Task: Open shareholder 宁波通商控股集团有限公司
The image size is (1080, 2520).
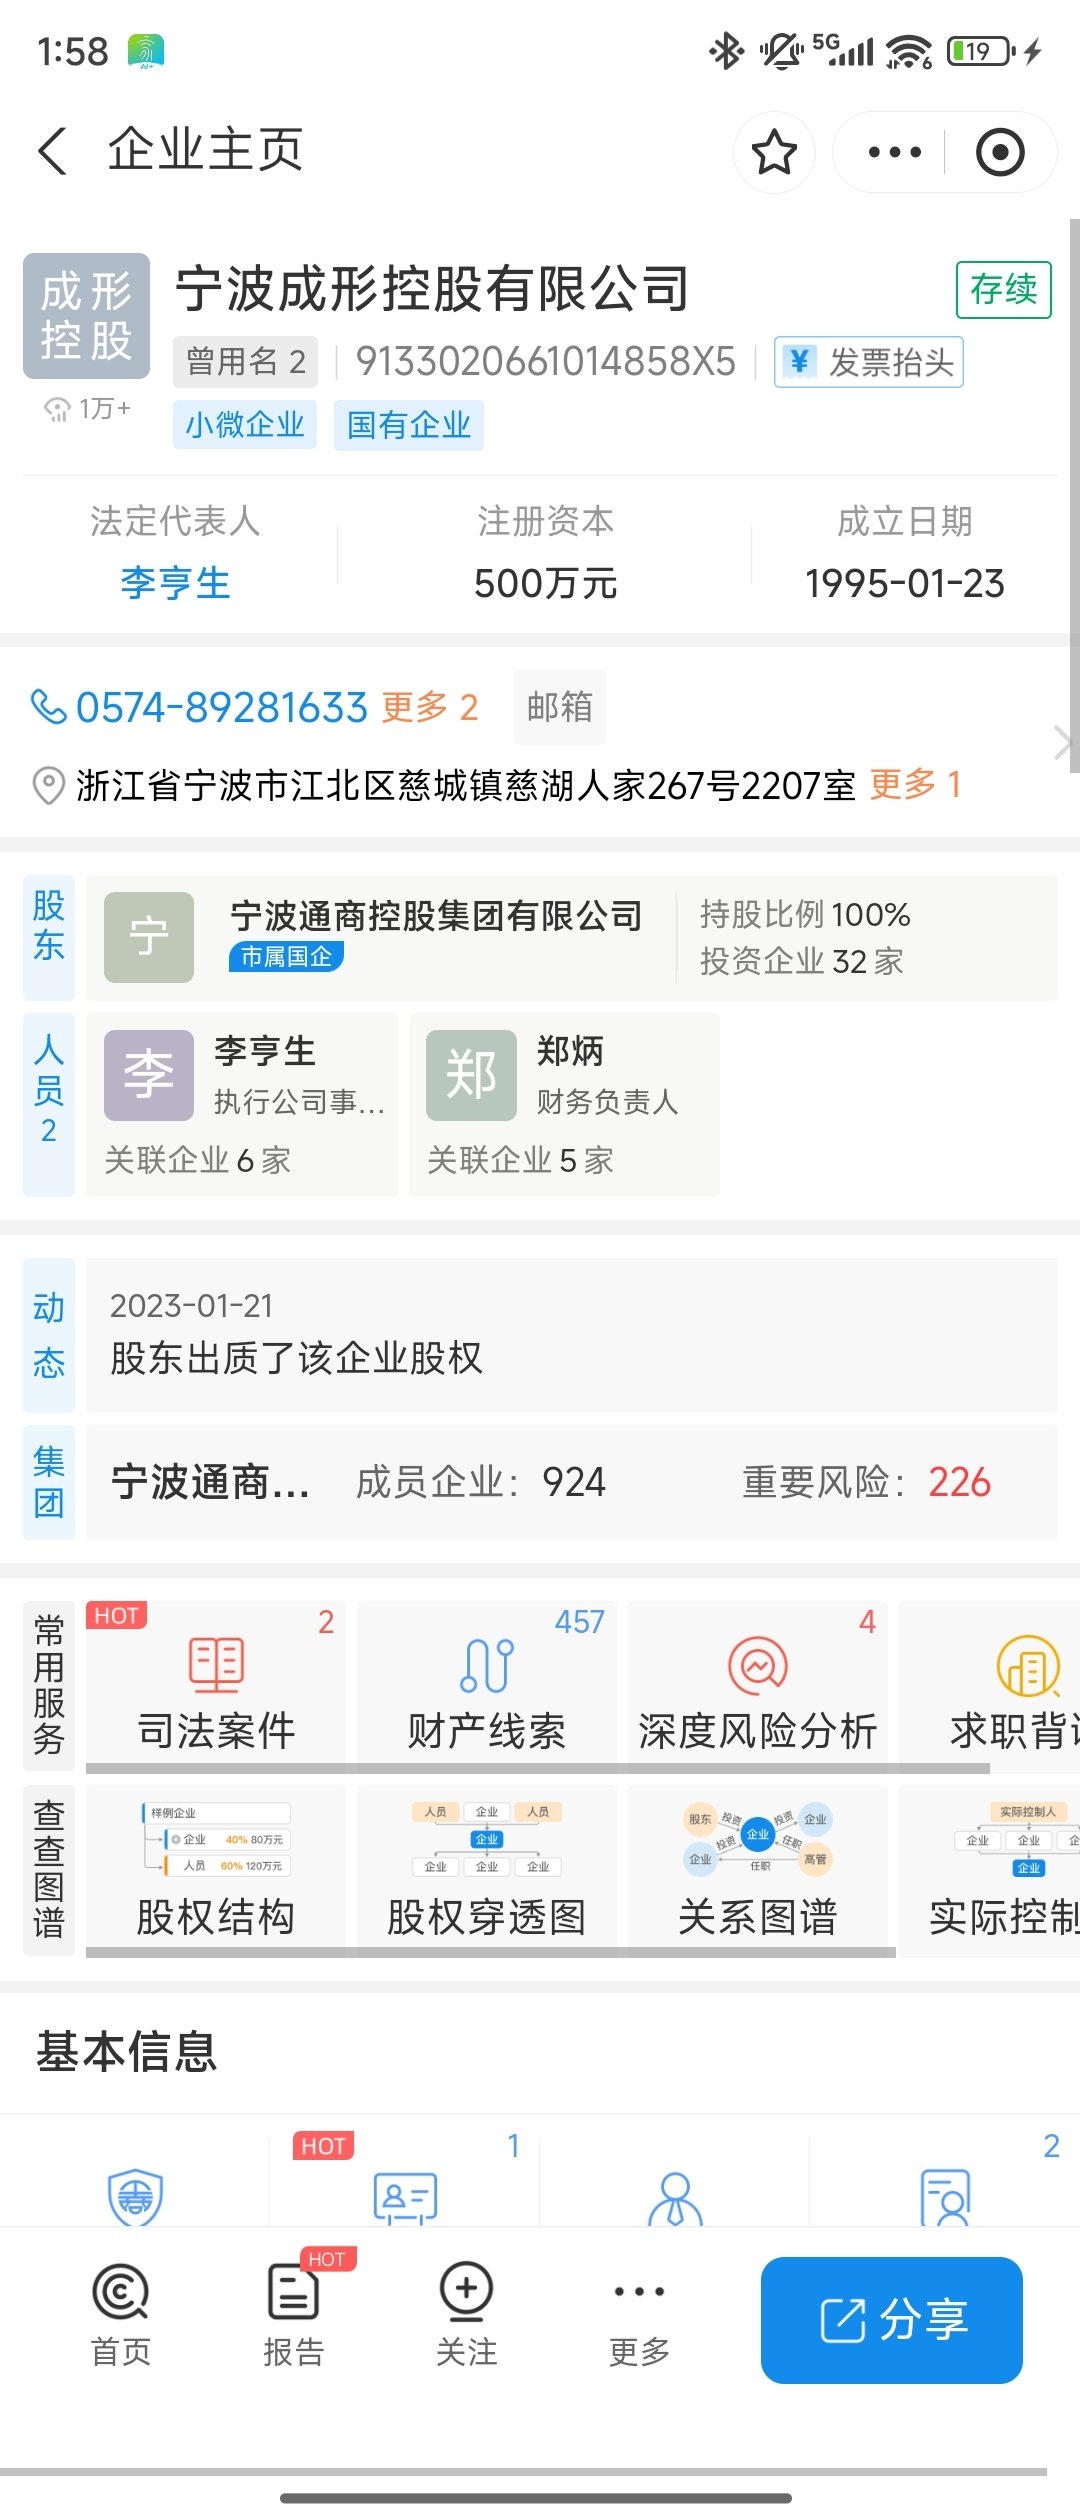Action: [436, 916]
